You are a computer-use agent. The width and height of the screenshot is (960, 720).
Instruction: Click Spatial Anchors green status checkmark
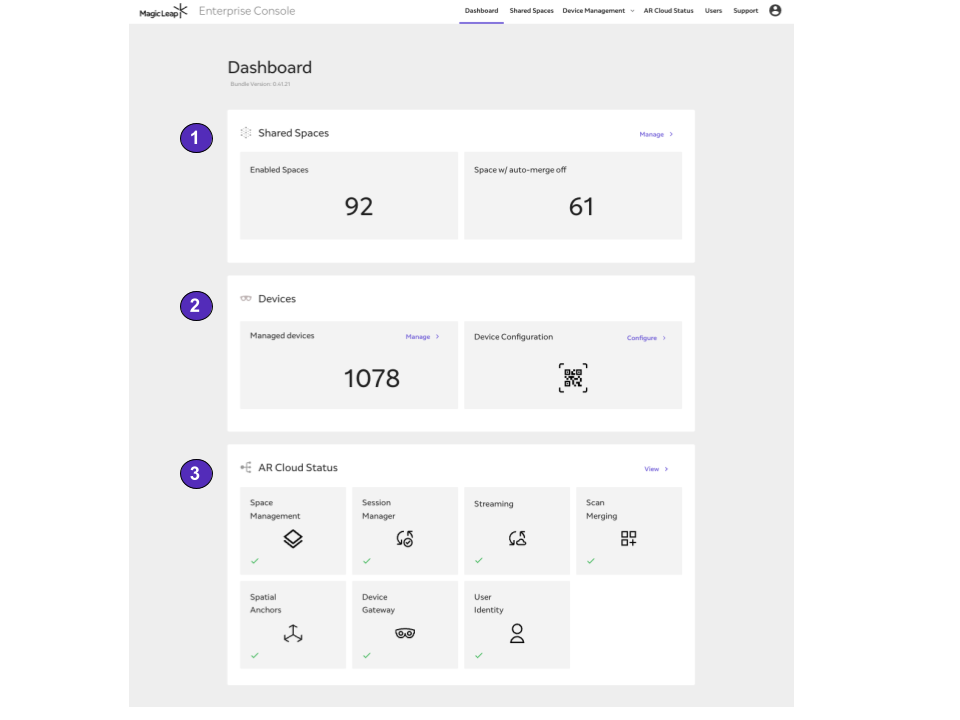255,655
